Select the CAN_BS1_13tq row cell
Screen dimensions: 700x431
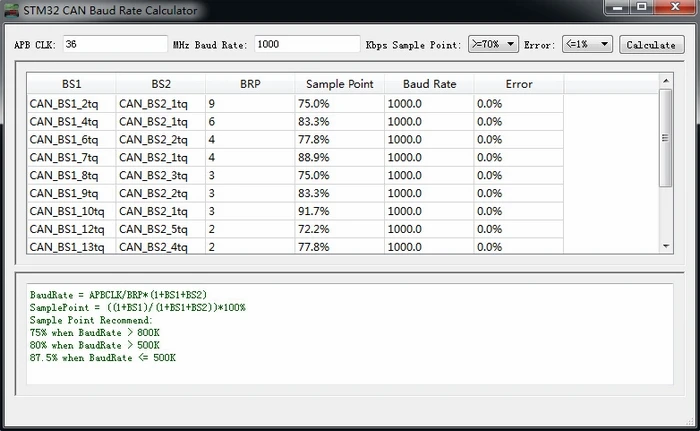click(x=71, y=246)
